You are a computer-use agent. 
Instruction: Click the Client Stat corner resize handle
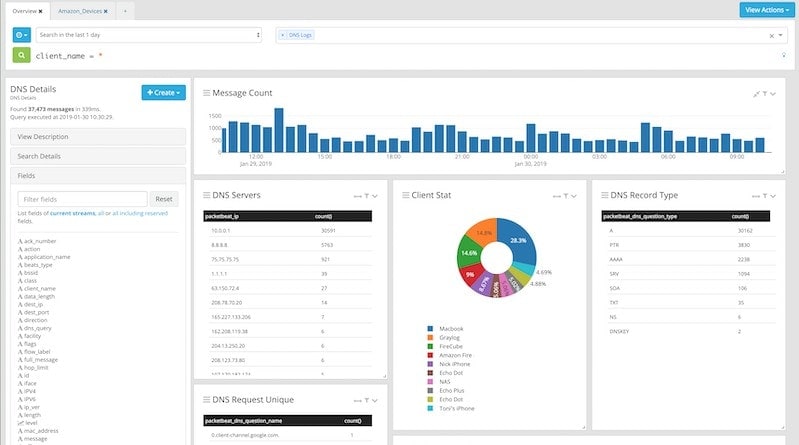[583, 427]
